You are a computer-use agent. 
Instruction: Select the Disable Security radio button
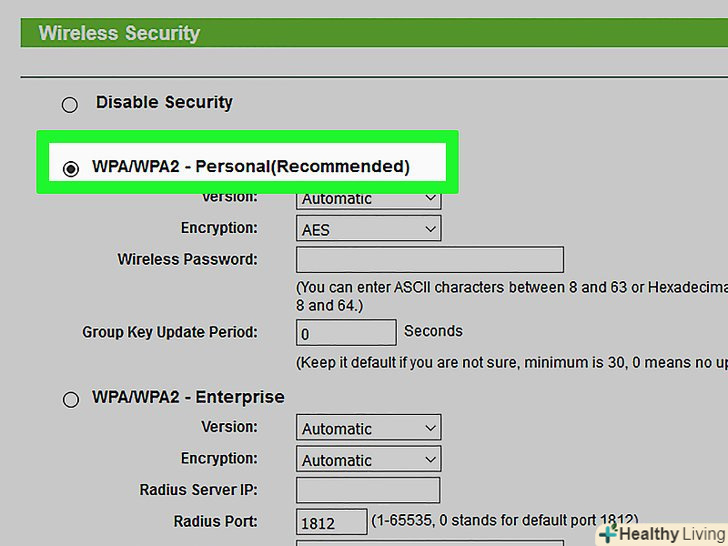[70, 104]
